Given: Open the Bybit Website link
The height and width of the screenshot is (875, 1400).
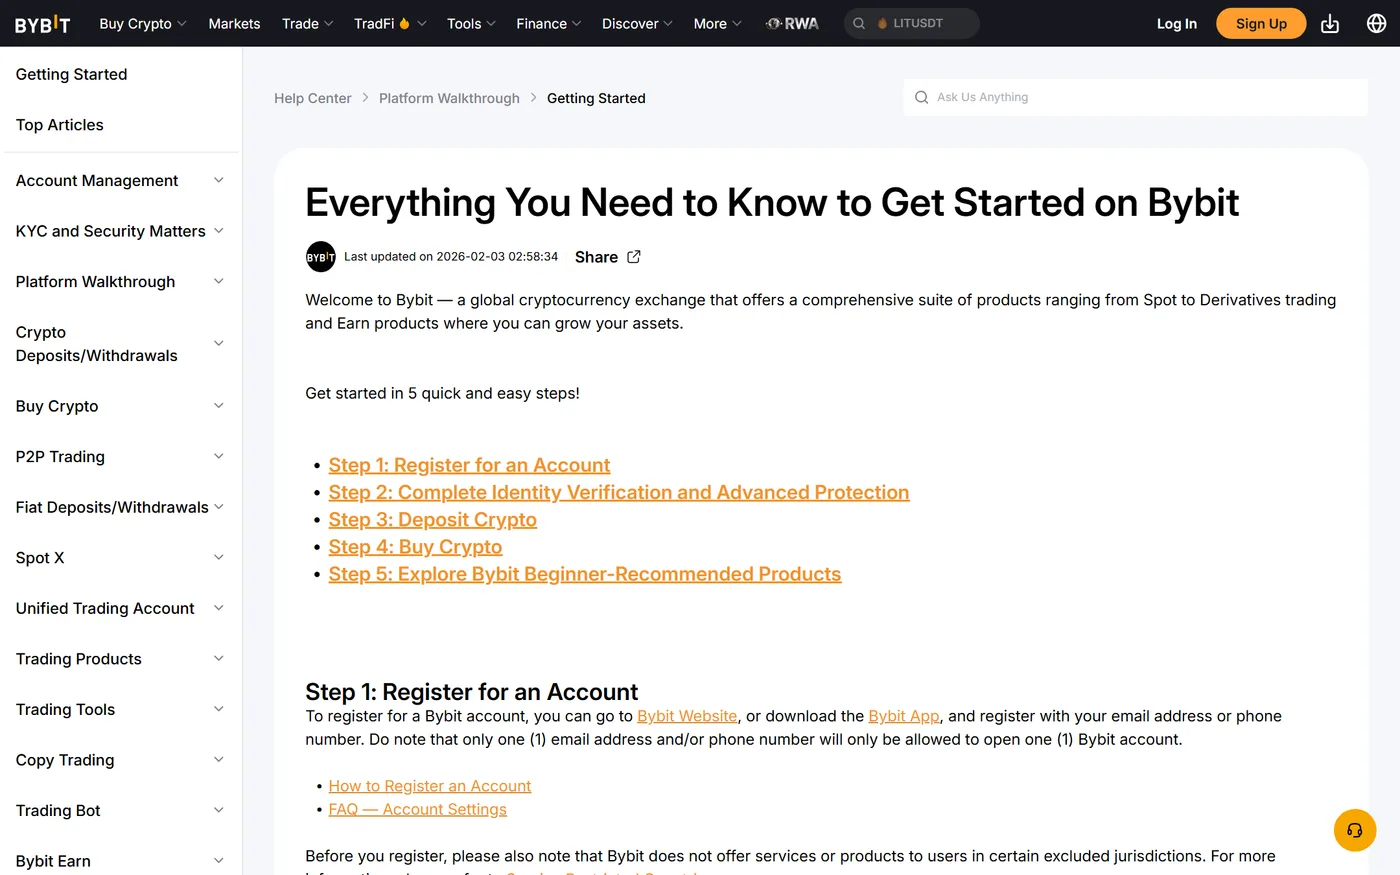Looking at the screenshot, I should tap(687, 716).
